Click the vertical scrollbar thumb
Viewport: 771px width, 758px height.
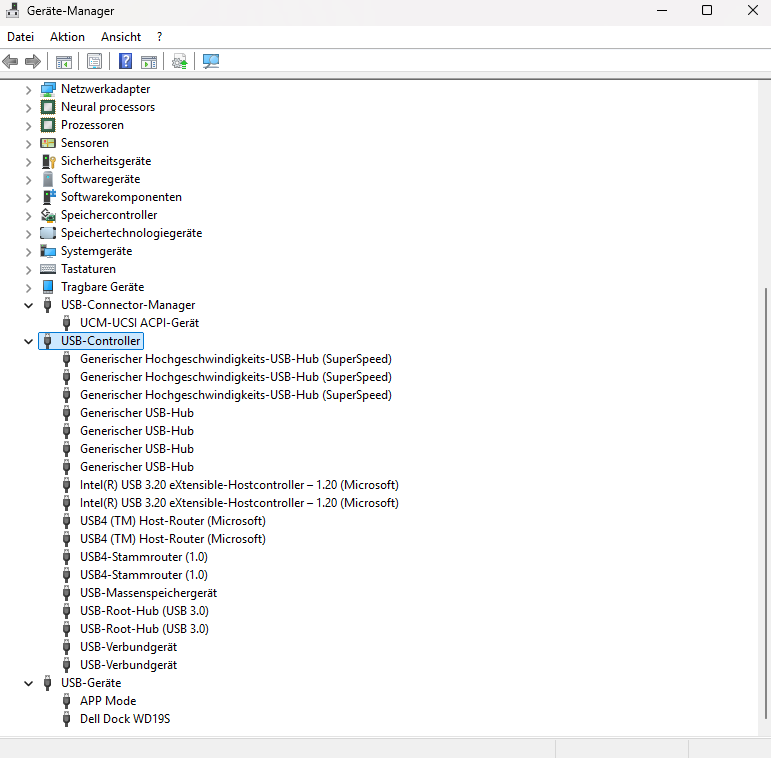pyautogui.click(x=766, y=503)
